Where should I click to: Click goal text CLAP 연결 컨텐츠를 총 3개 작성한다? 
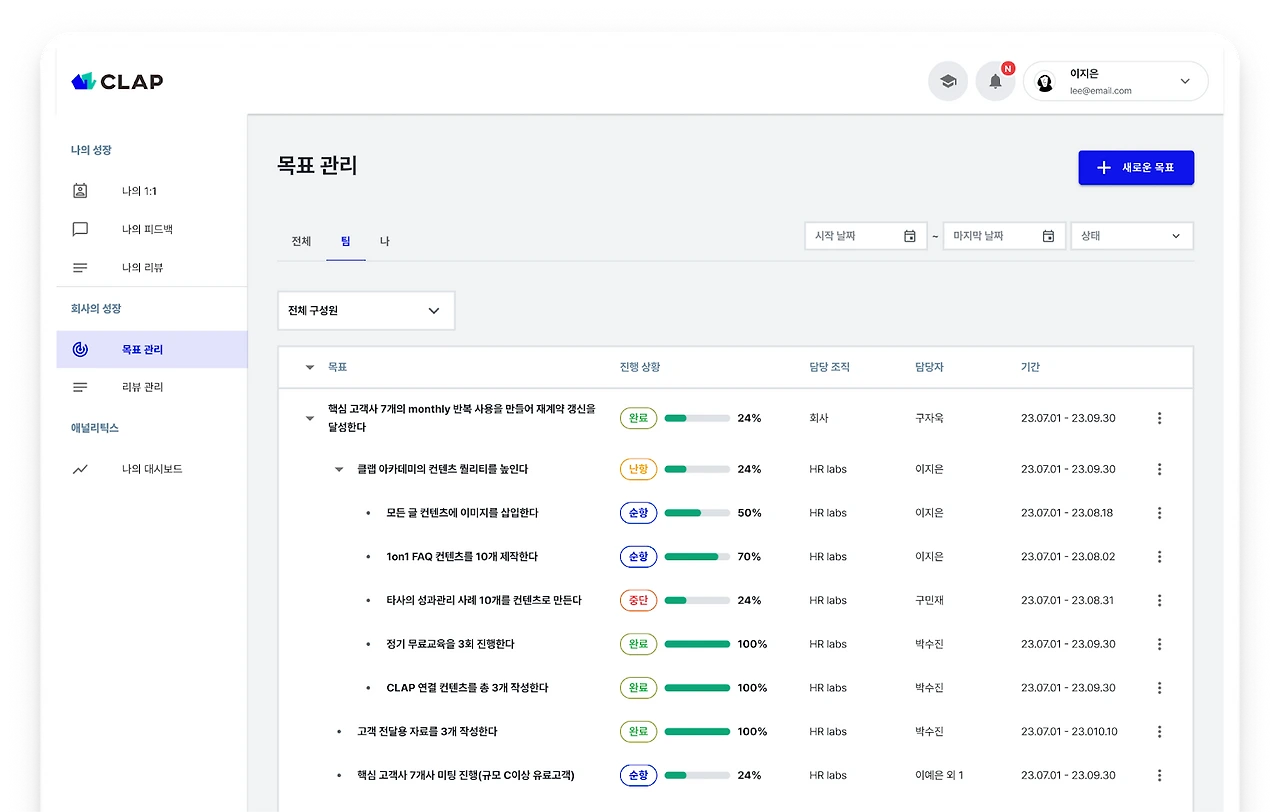pos(467,688)
